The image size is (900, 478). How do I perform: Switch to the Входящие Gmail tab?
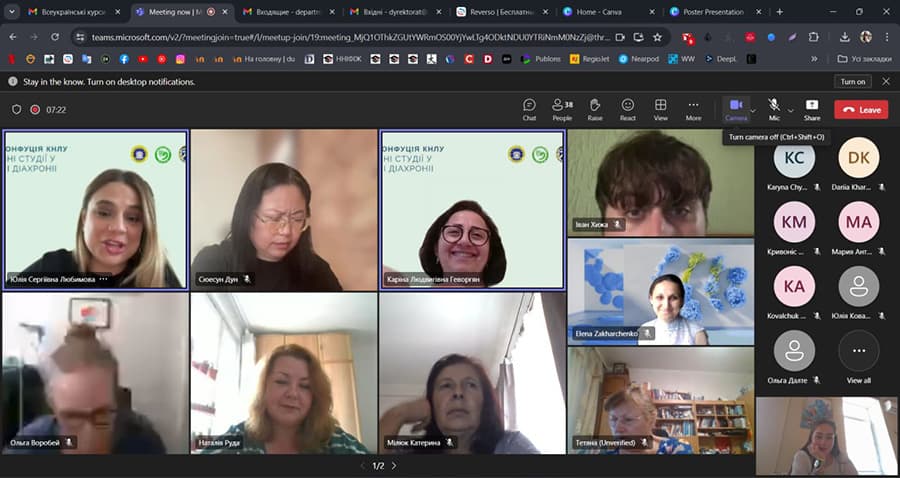pos(289,11)
